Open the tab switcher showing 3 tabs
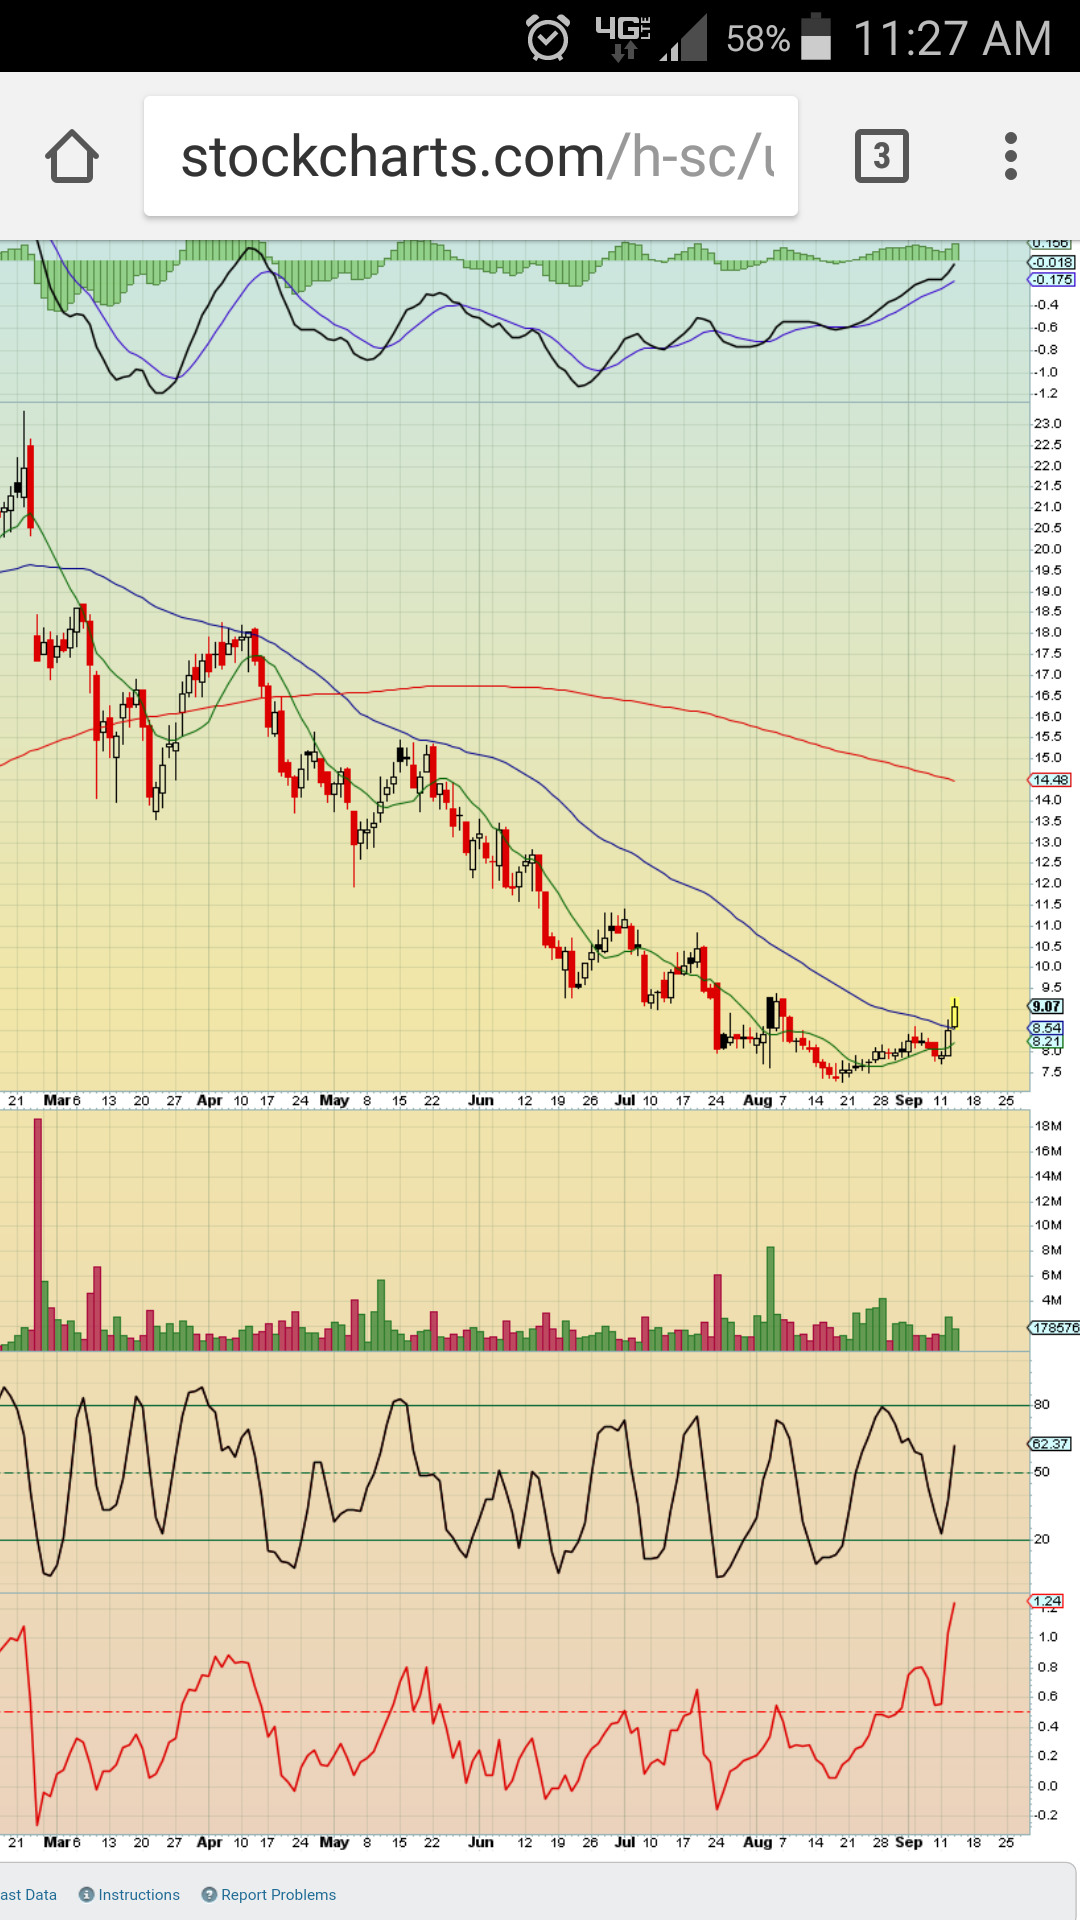Image resolution: width=1080 pixels, height=1920 pixels. coord(881,156)
